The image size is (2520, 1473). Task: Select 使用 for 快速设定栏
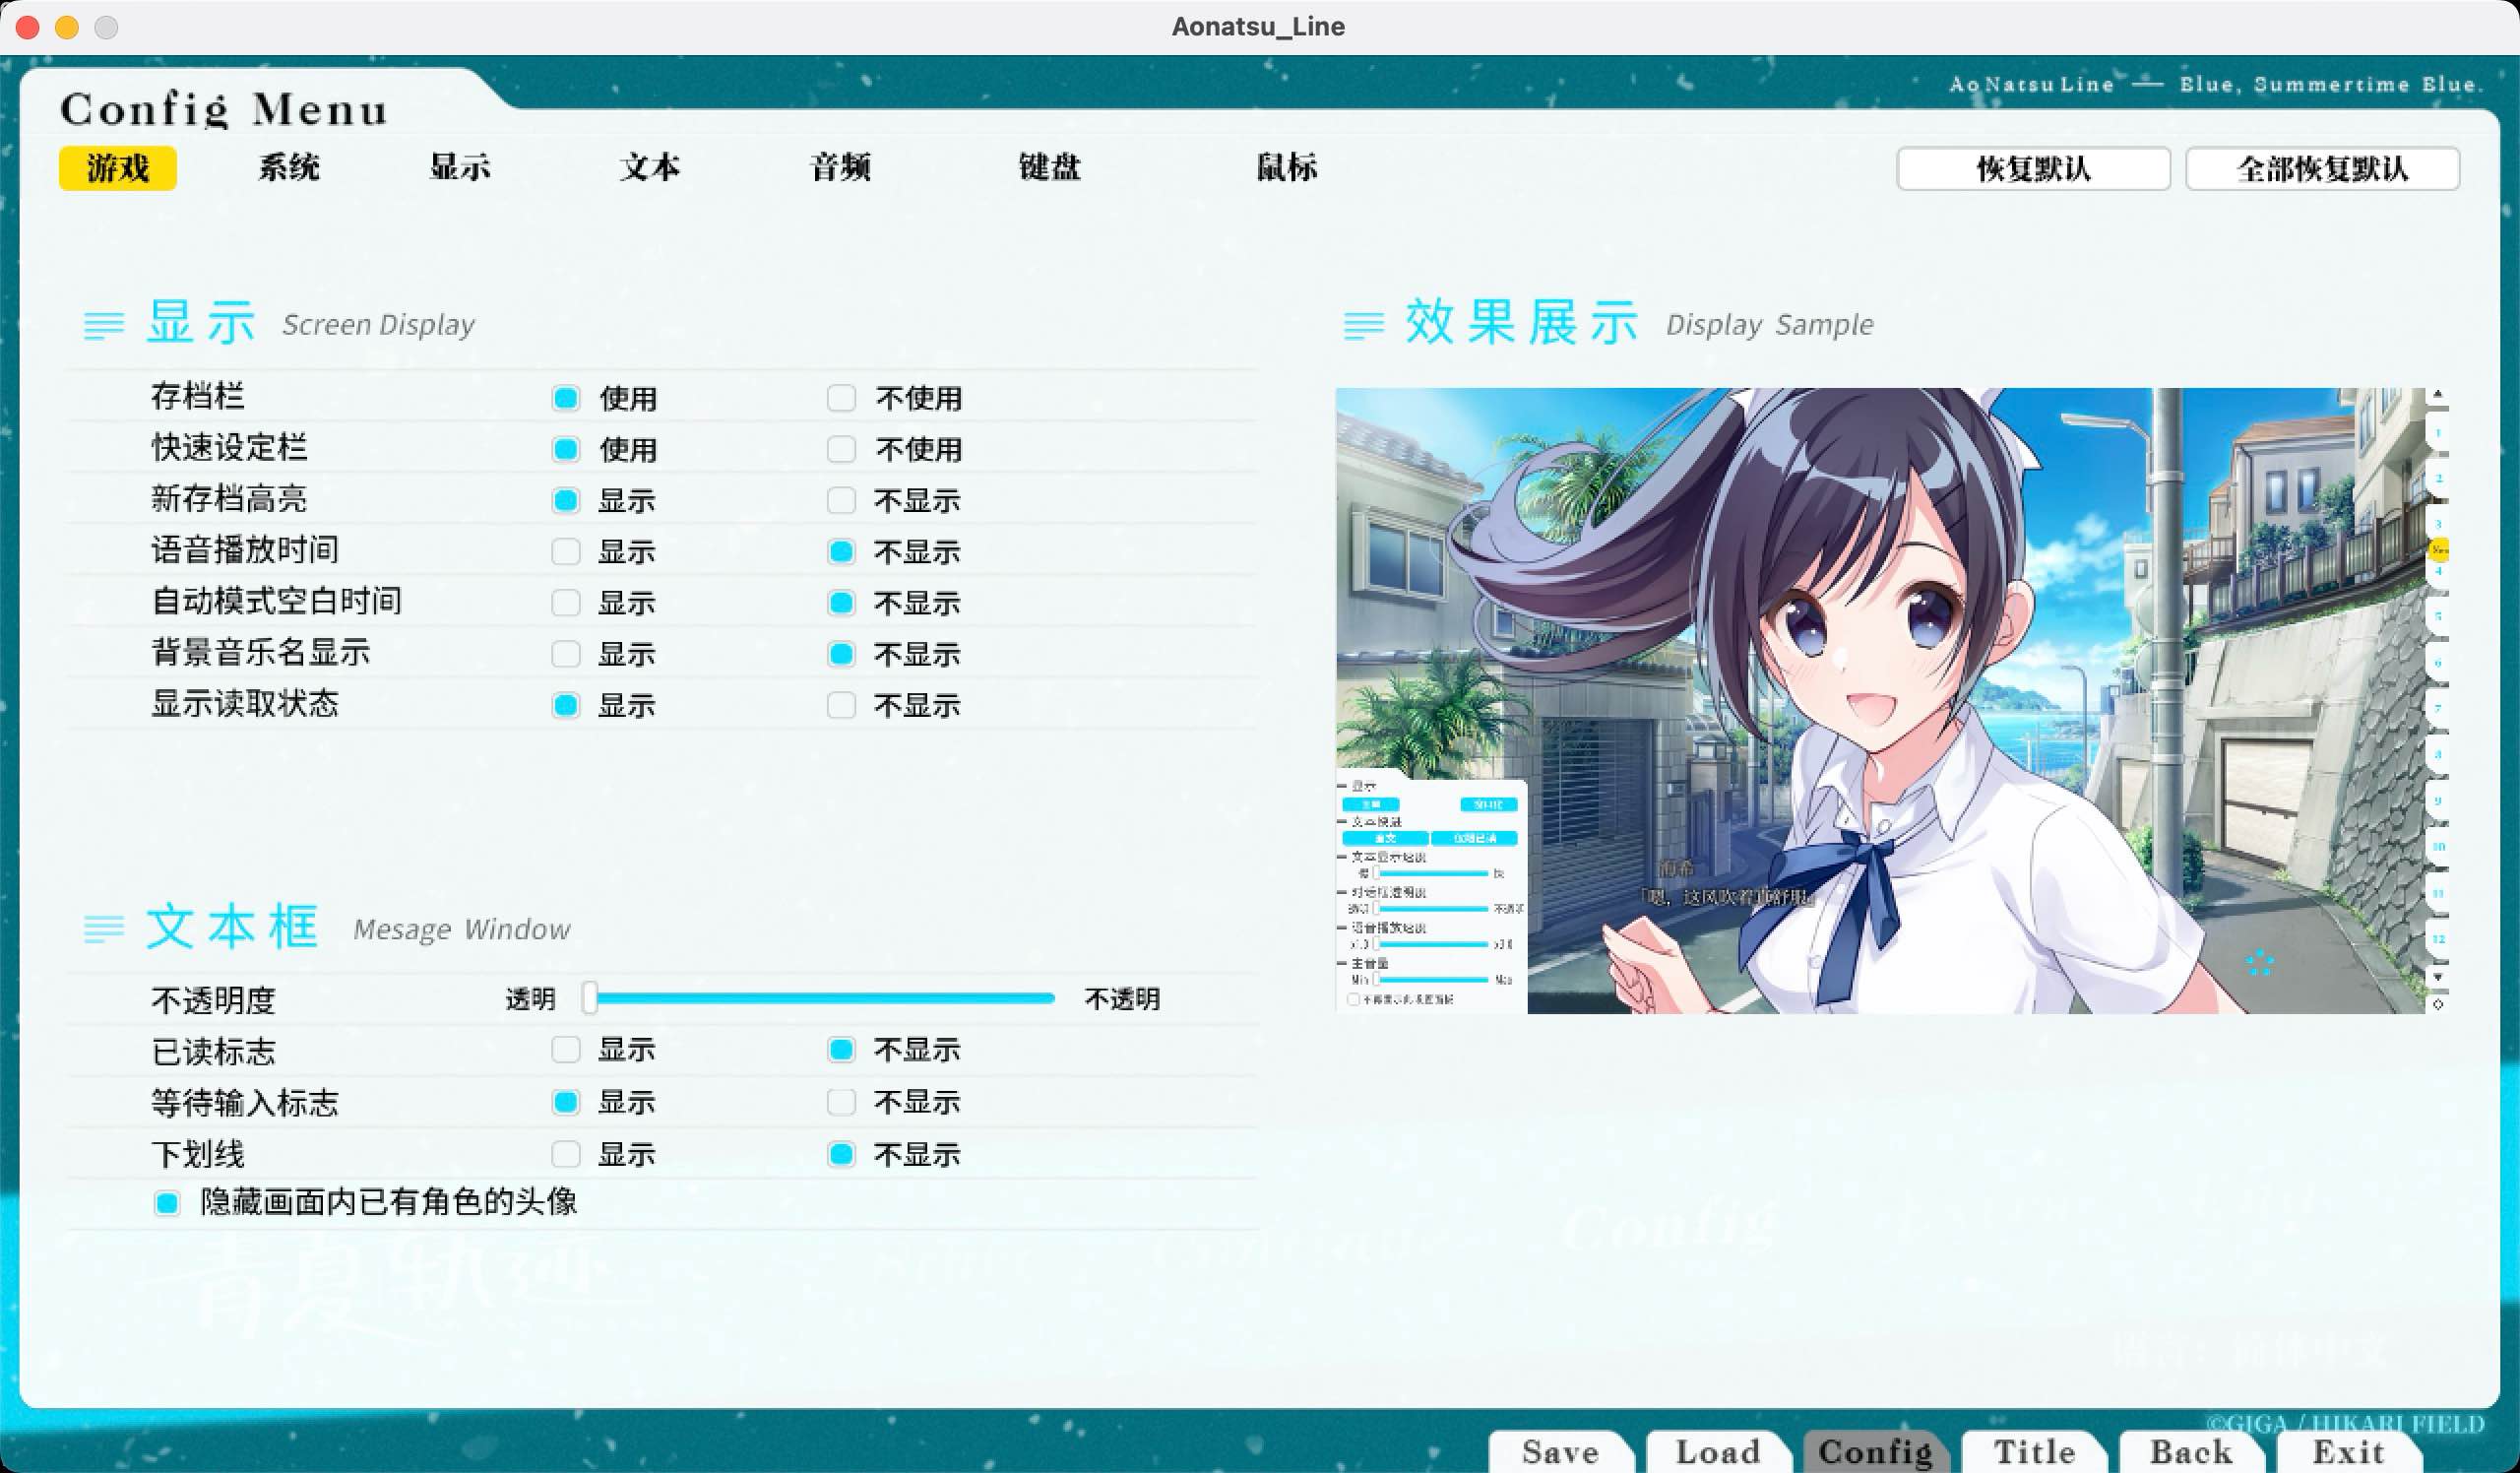(x=566, y=449)
